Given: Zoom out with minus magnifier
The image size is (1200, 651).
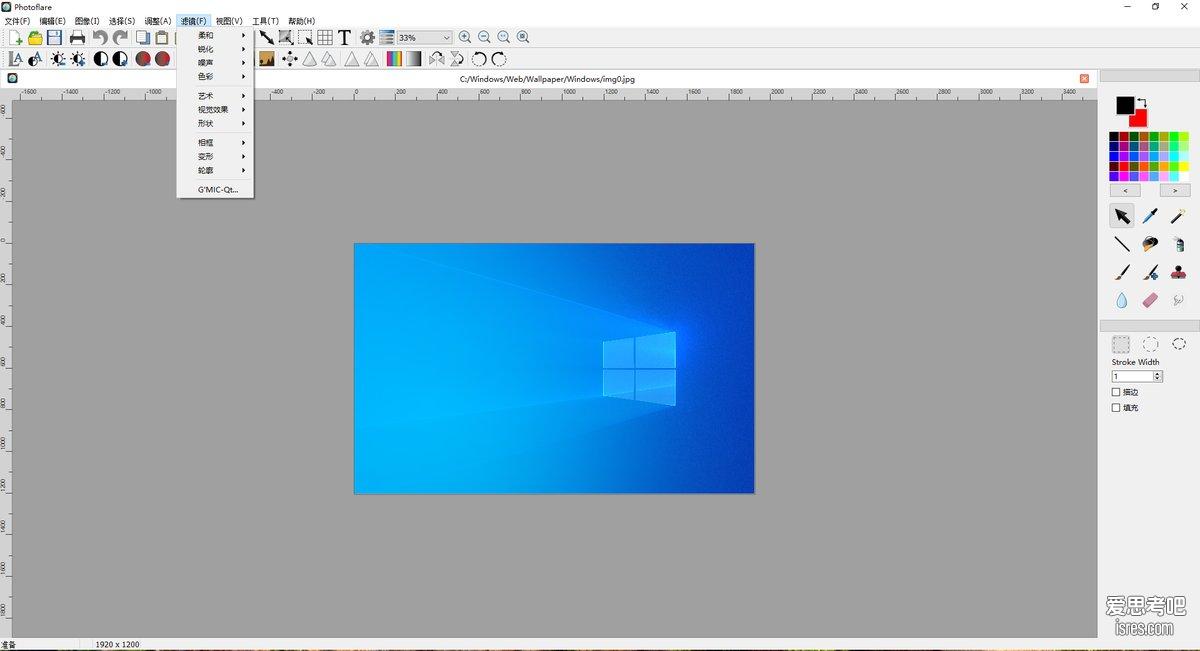Looking at the screenshot, I should [484, 37].
